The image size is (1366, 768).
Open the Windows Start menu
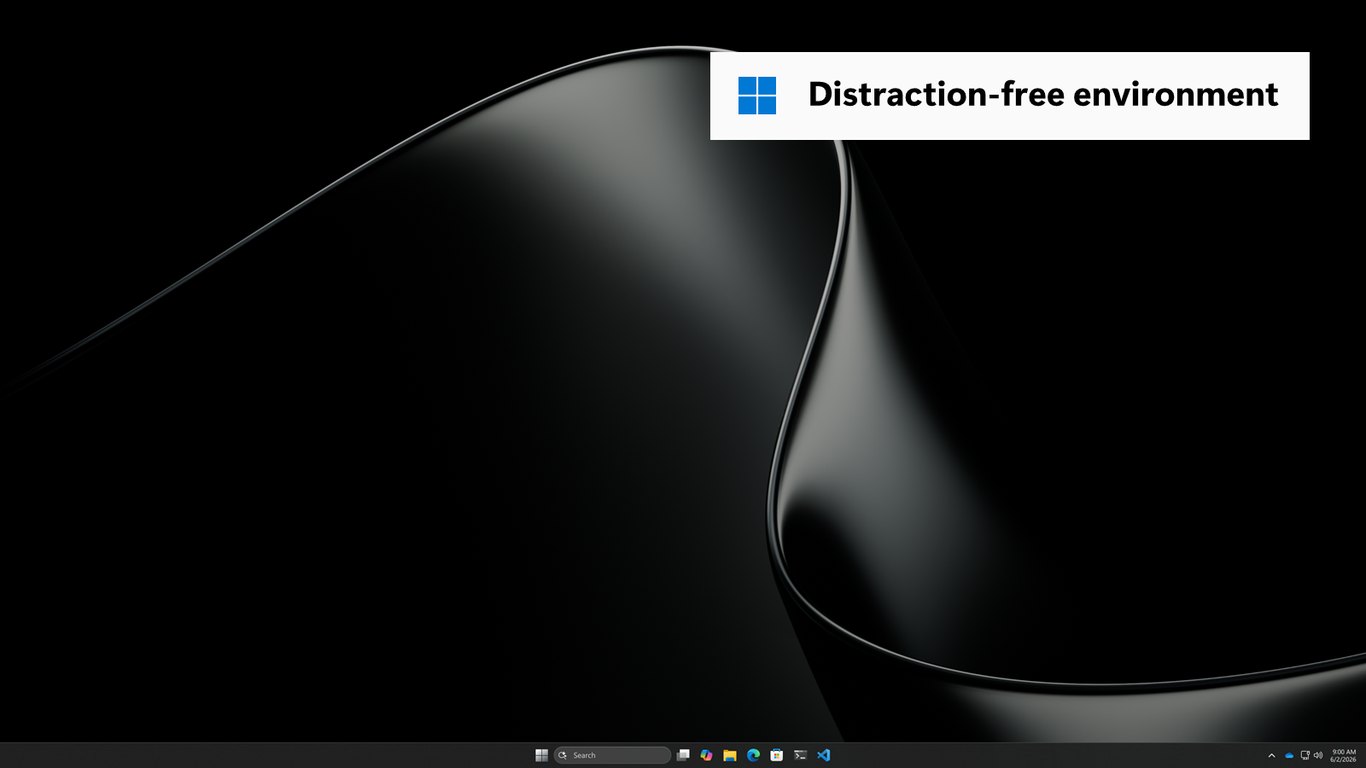(541, 755)
